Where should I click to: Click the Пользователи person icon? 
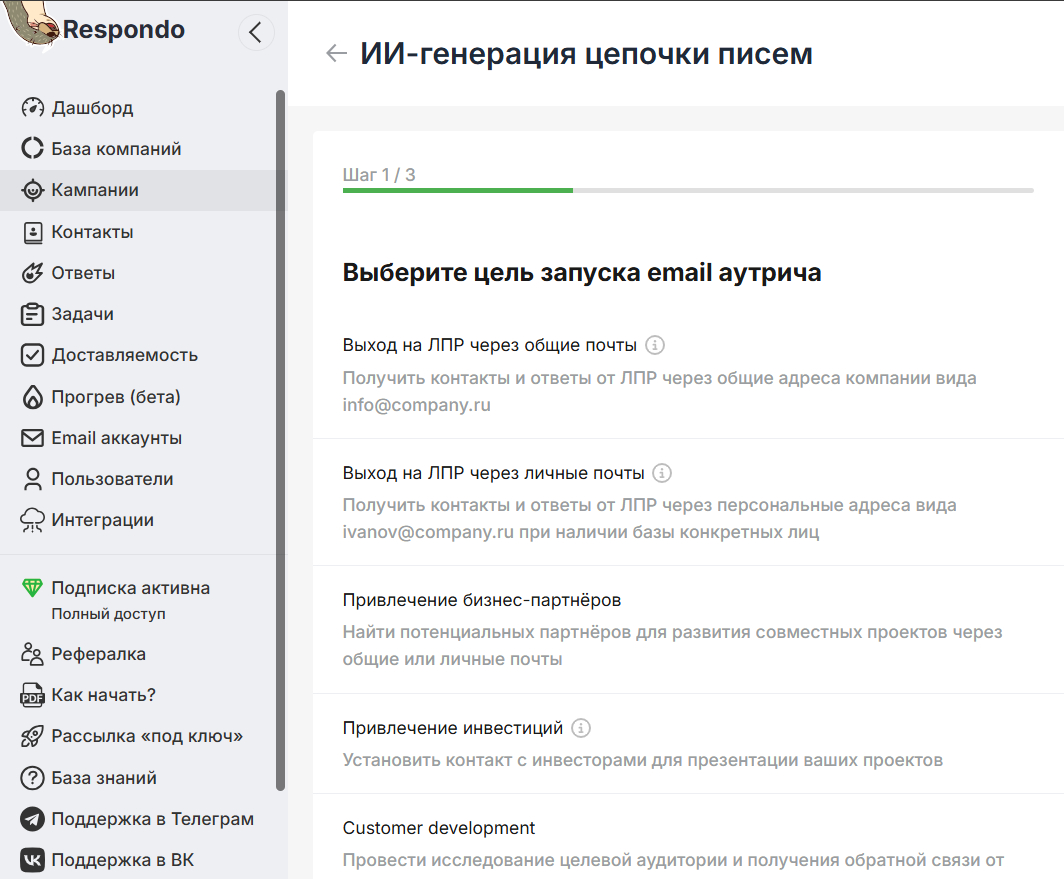32,479
